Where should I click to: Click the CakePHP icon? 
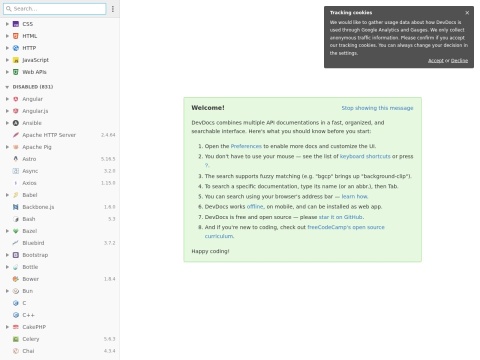[16, 327]
